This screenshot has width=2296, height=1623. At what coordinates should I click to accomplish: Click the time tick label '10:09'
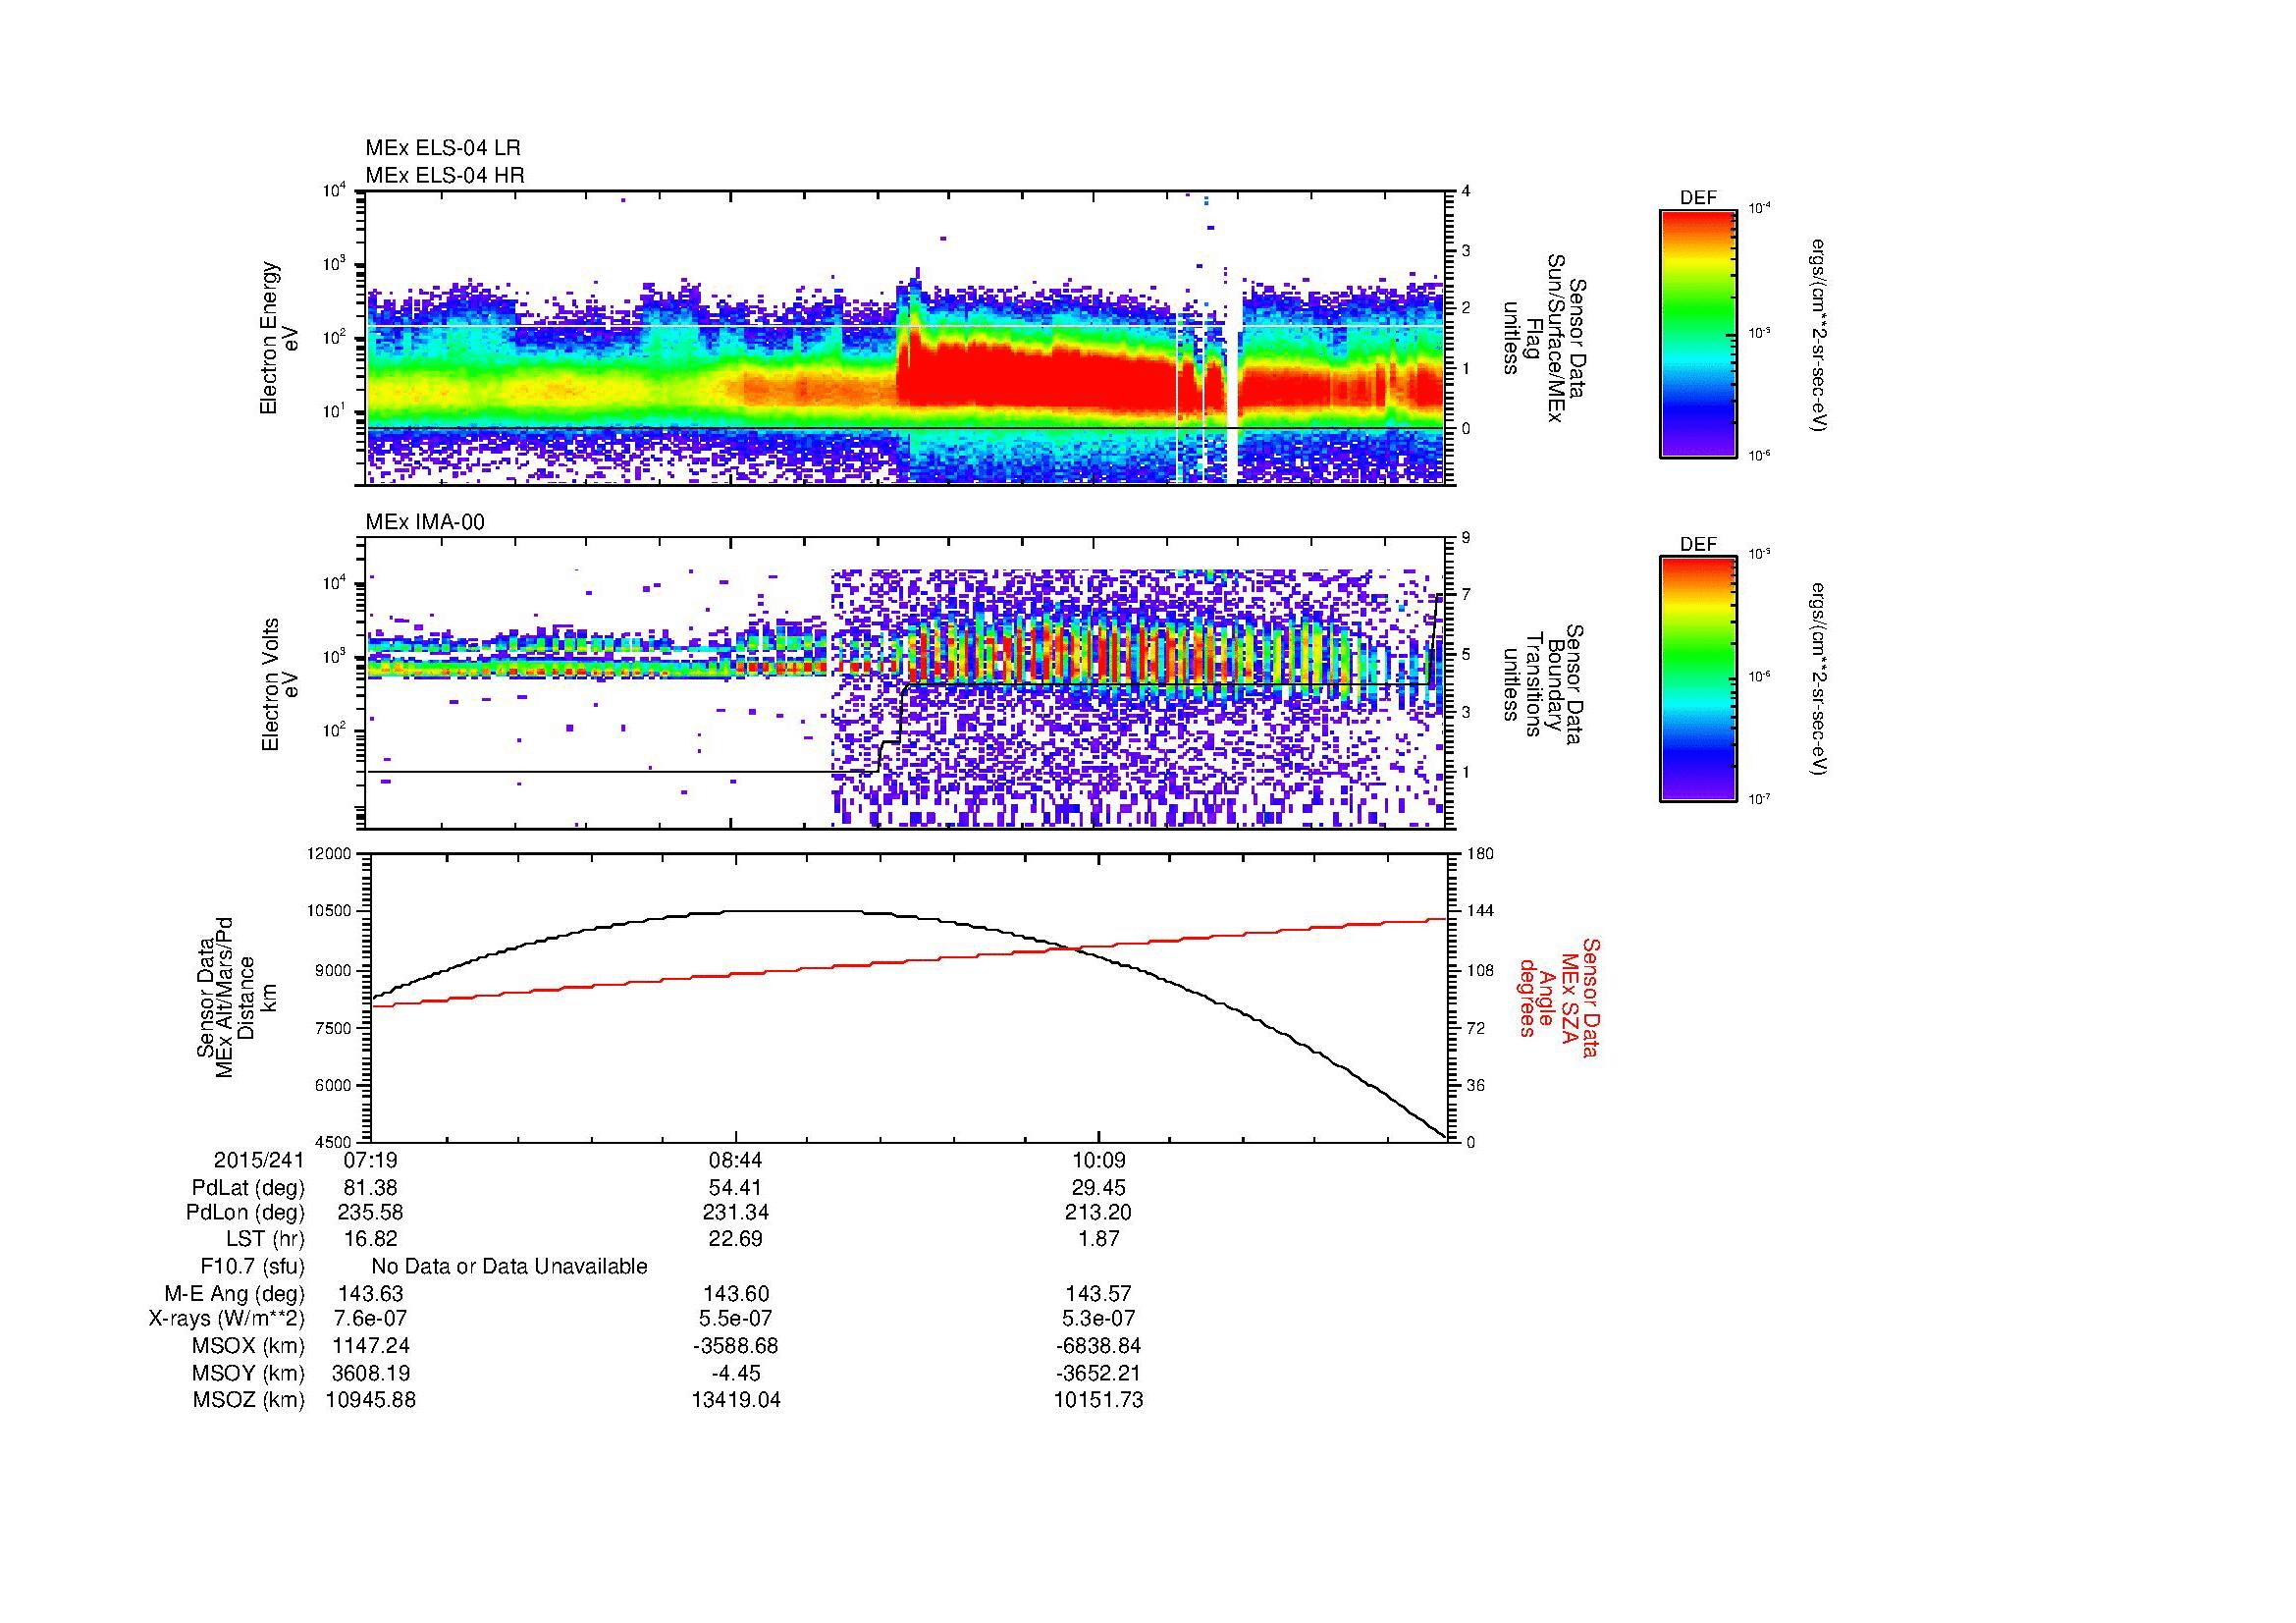click(1098, 1160)
